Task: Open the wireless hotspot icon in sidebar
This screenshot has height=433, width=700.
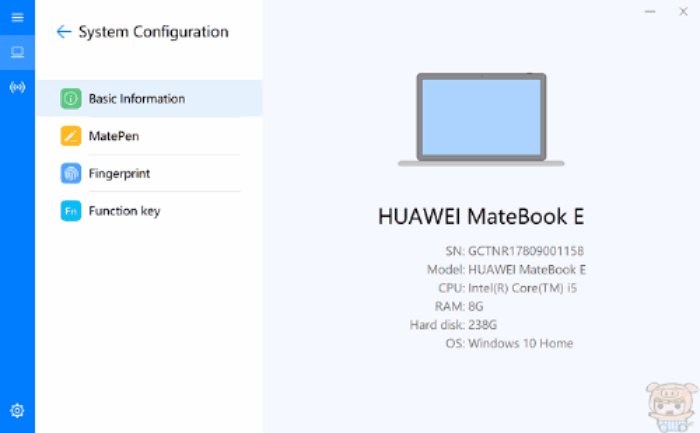Action: [17, 87]
